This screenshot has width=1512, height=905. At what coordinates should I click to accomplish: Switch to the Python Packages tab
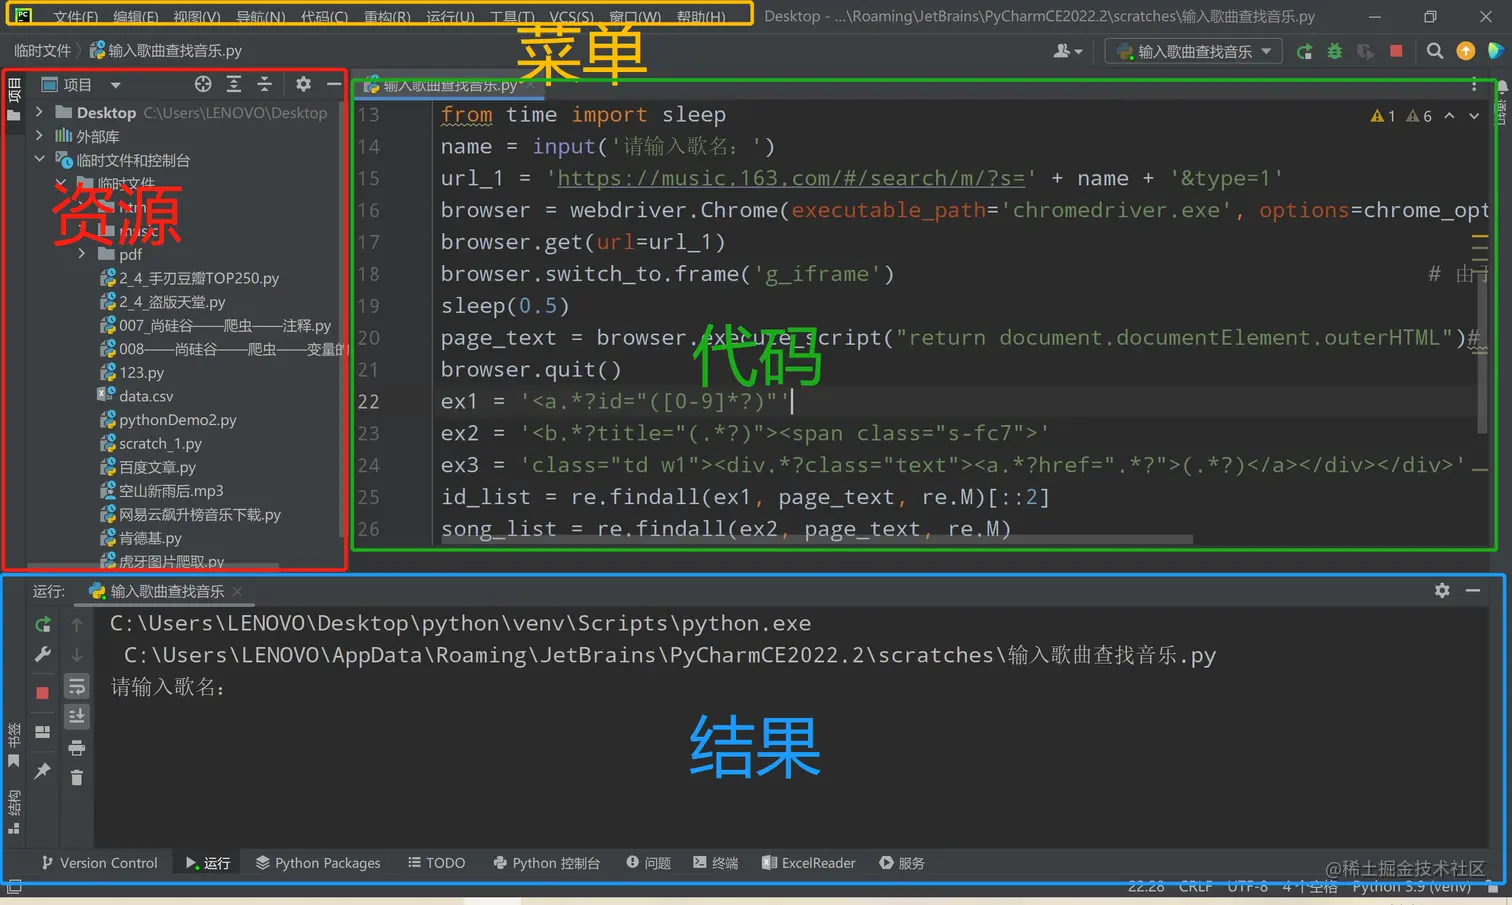[318, 863]
